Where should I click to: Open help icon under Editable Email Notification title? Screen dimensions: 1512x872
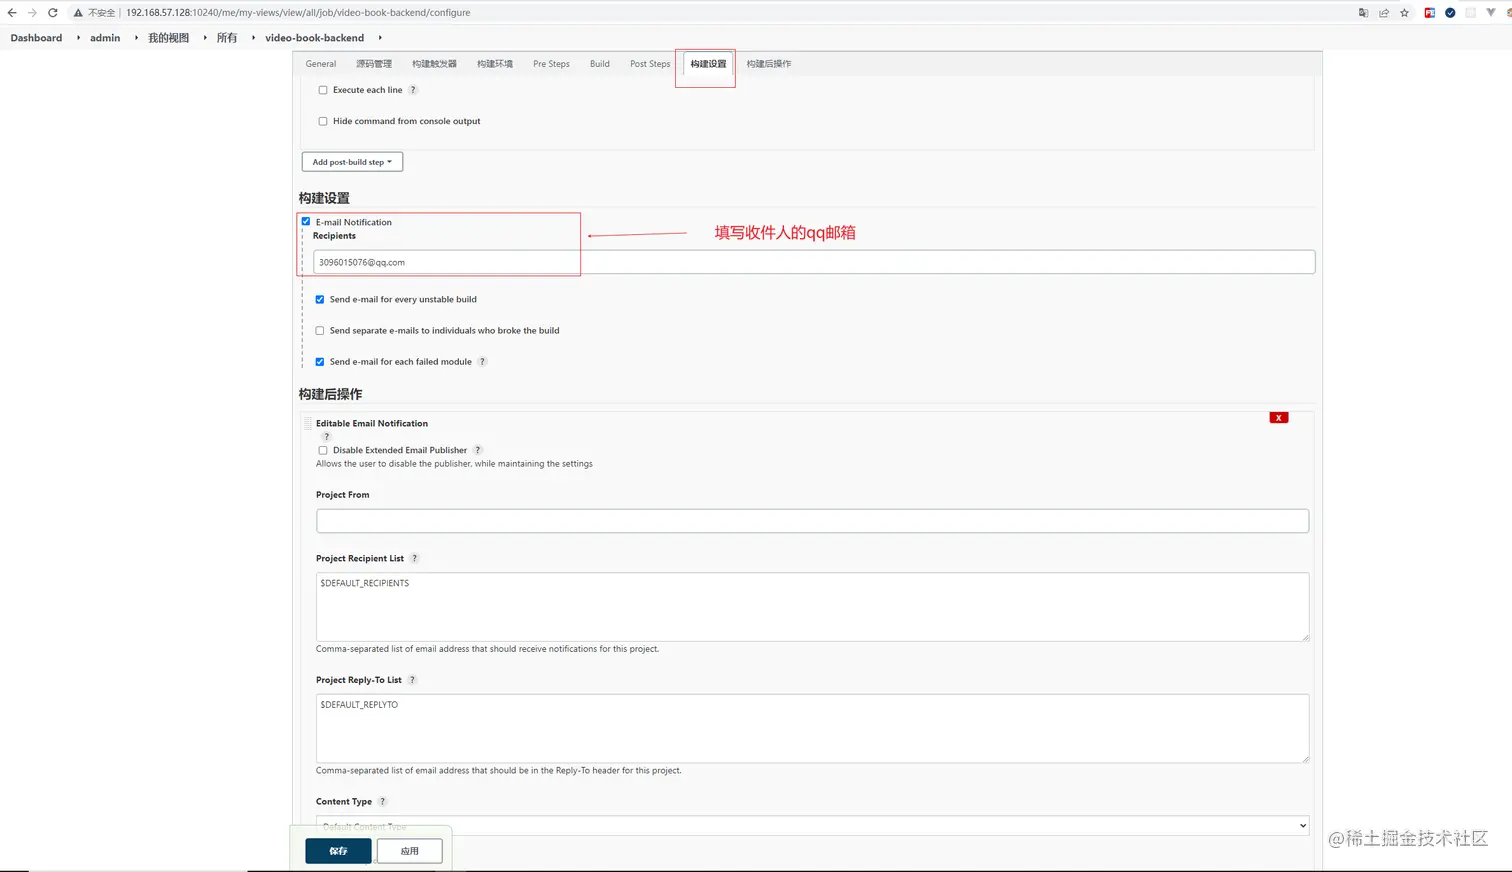326,437
